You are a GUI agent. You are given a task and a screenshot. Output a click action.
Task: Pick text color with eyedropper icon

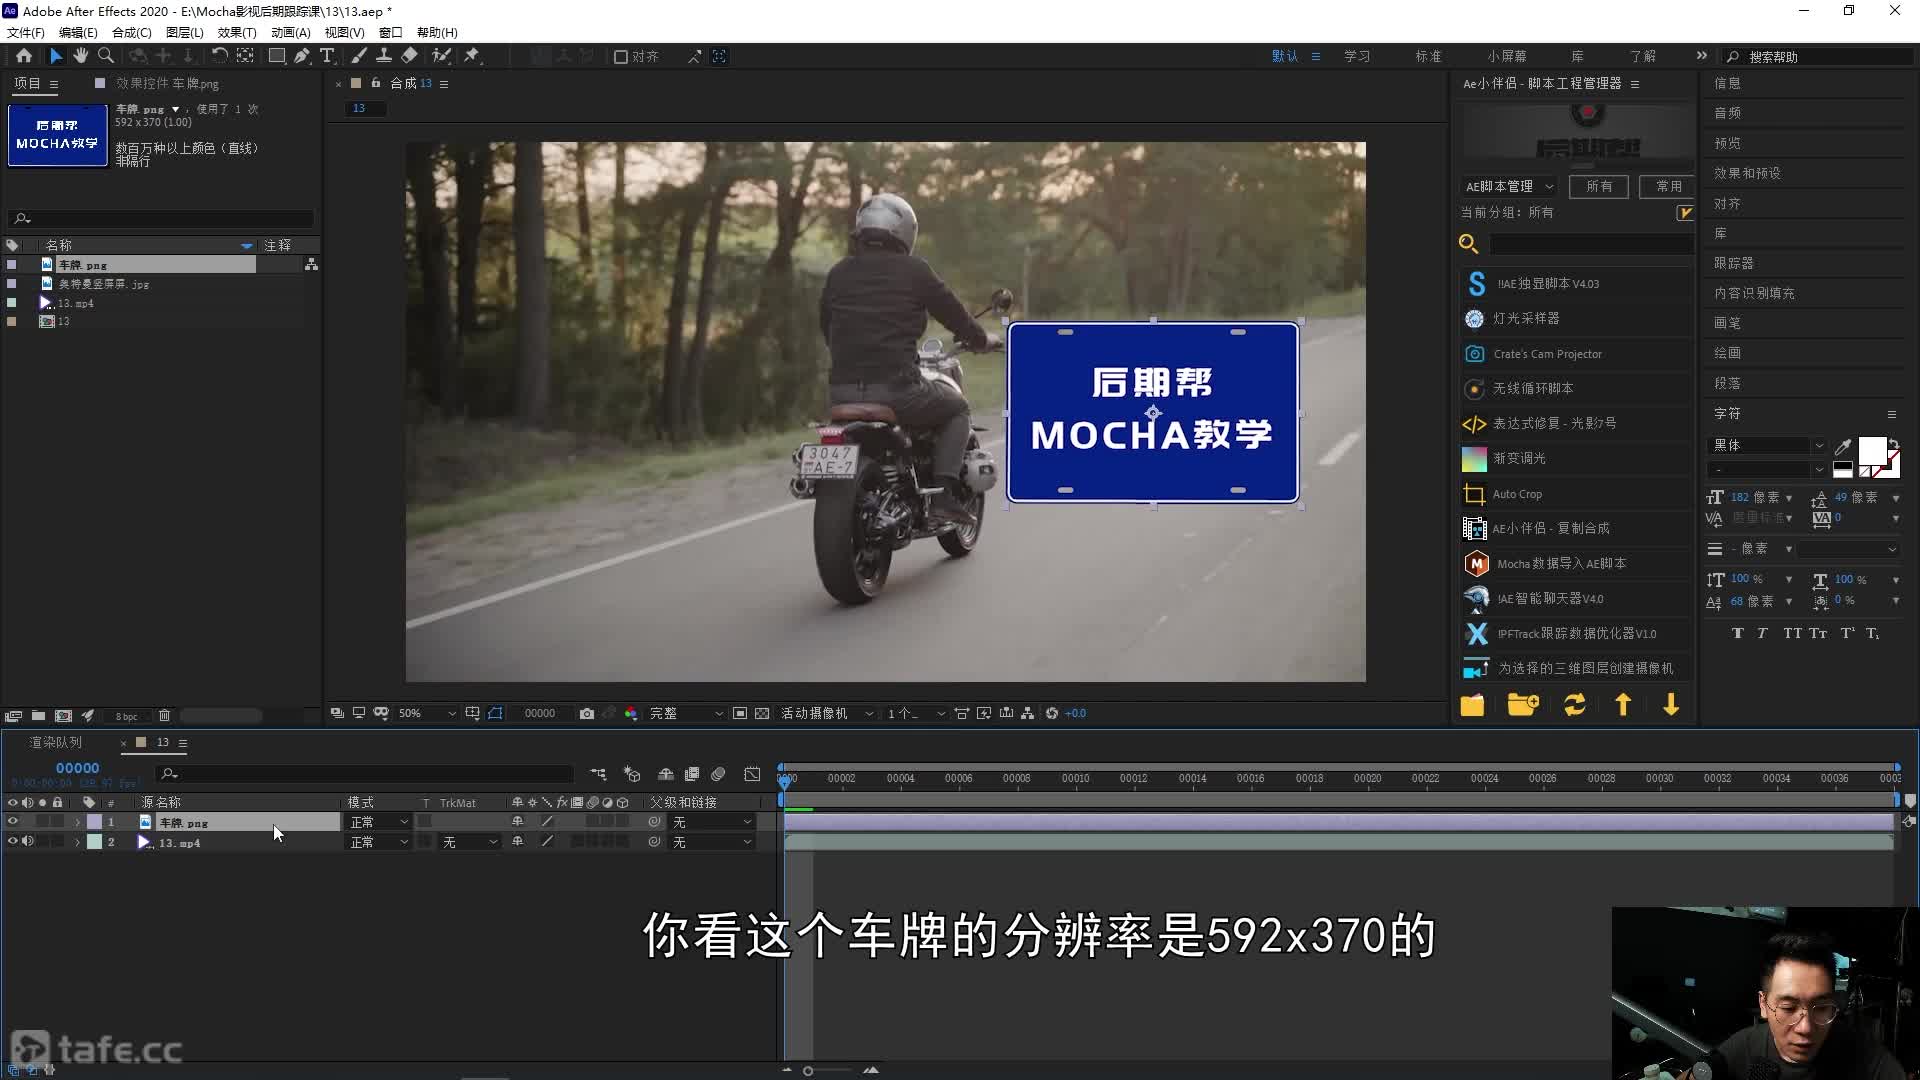1842,446
